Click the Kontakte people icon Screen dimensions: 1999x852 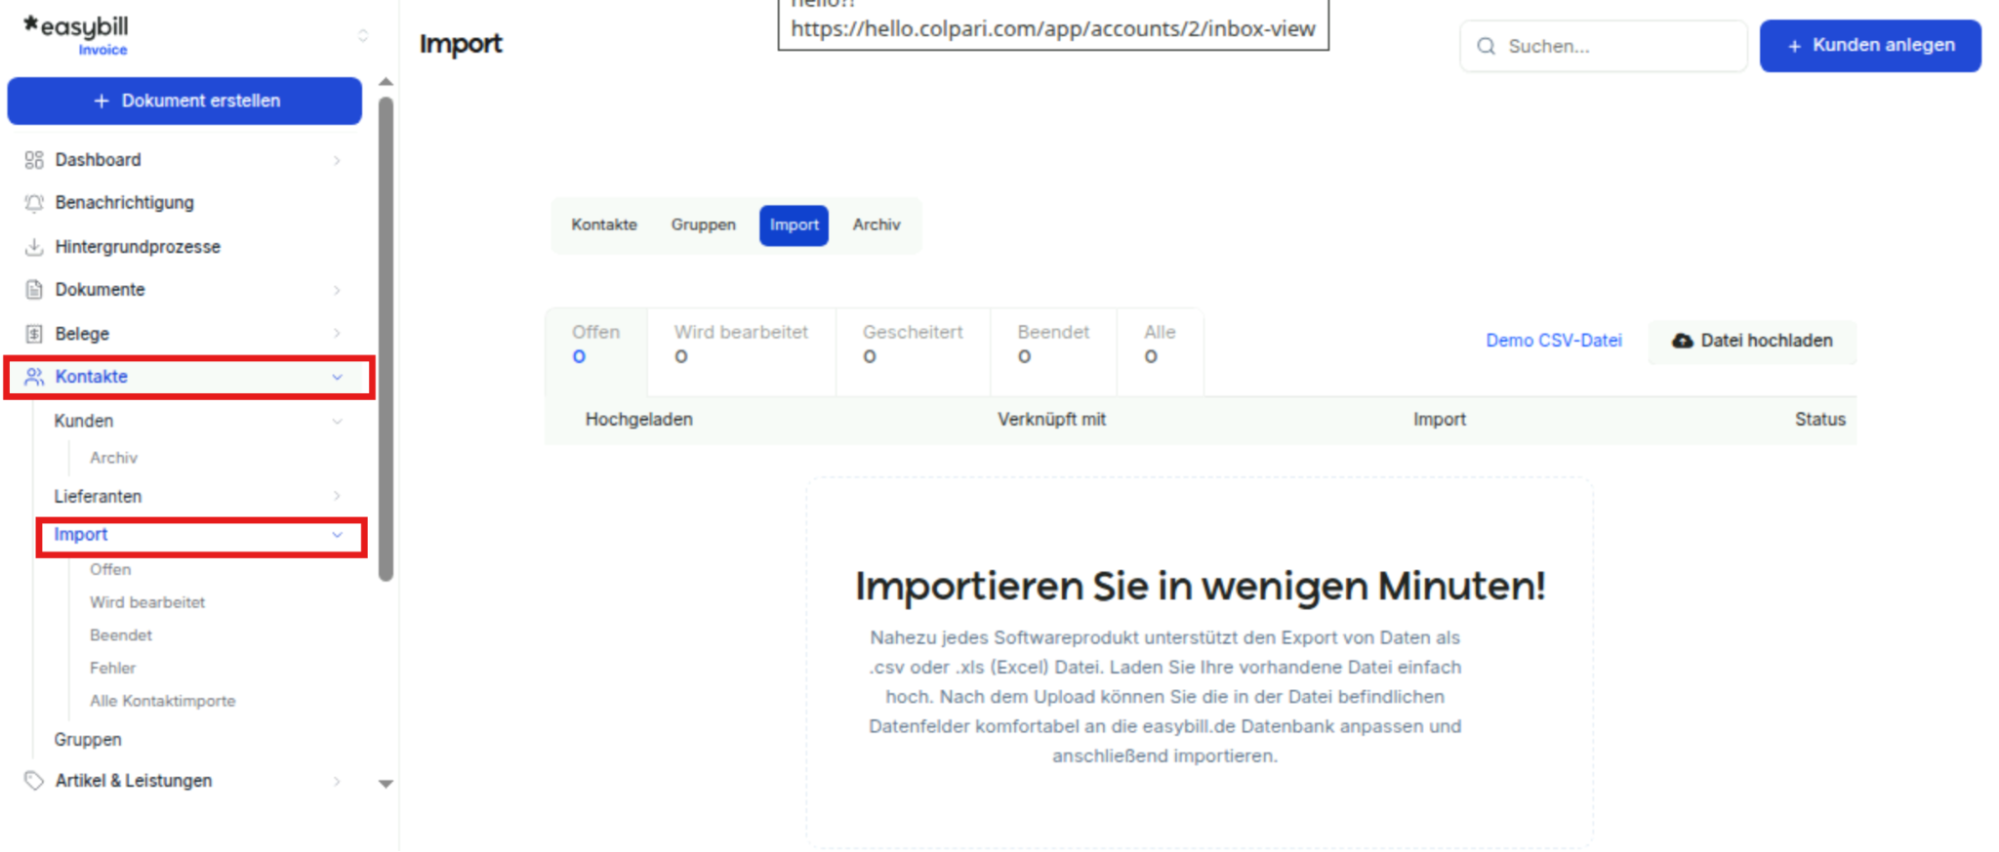(x=34, y=377)
